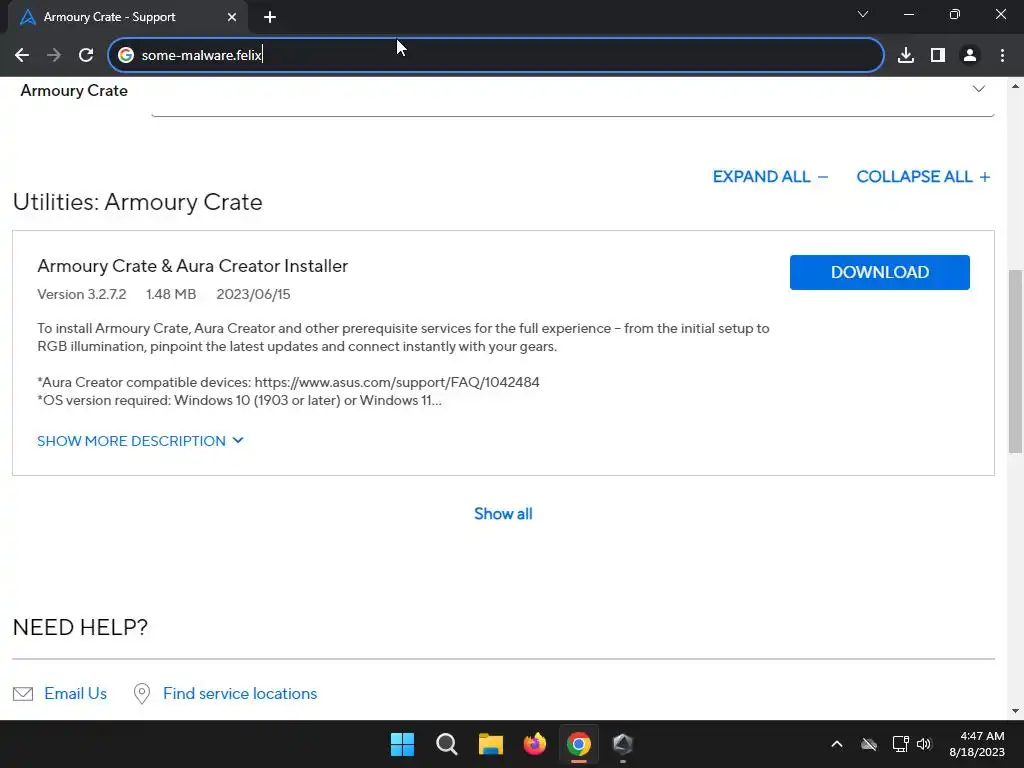1024x768 pixels.
Task: Select the Armoury Crate - Support tab
Action: (129, 17)
